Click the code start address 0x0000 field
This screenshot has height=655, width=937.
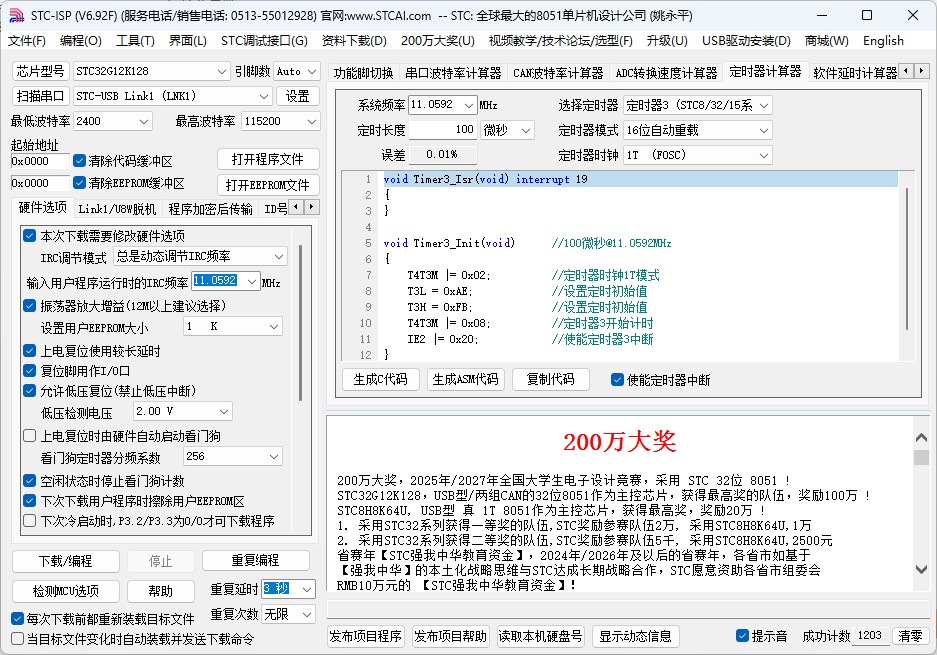pyautogui.click(x=40, y=161)
